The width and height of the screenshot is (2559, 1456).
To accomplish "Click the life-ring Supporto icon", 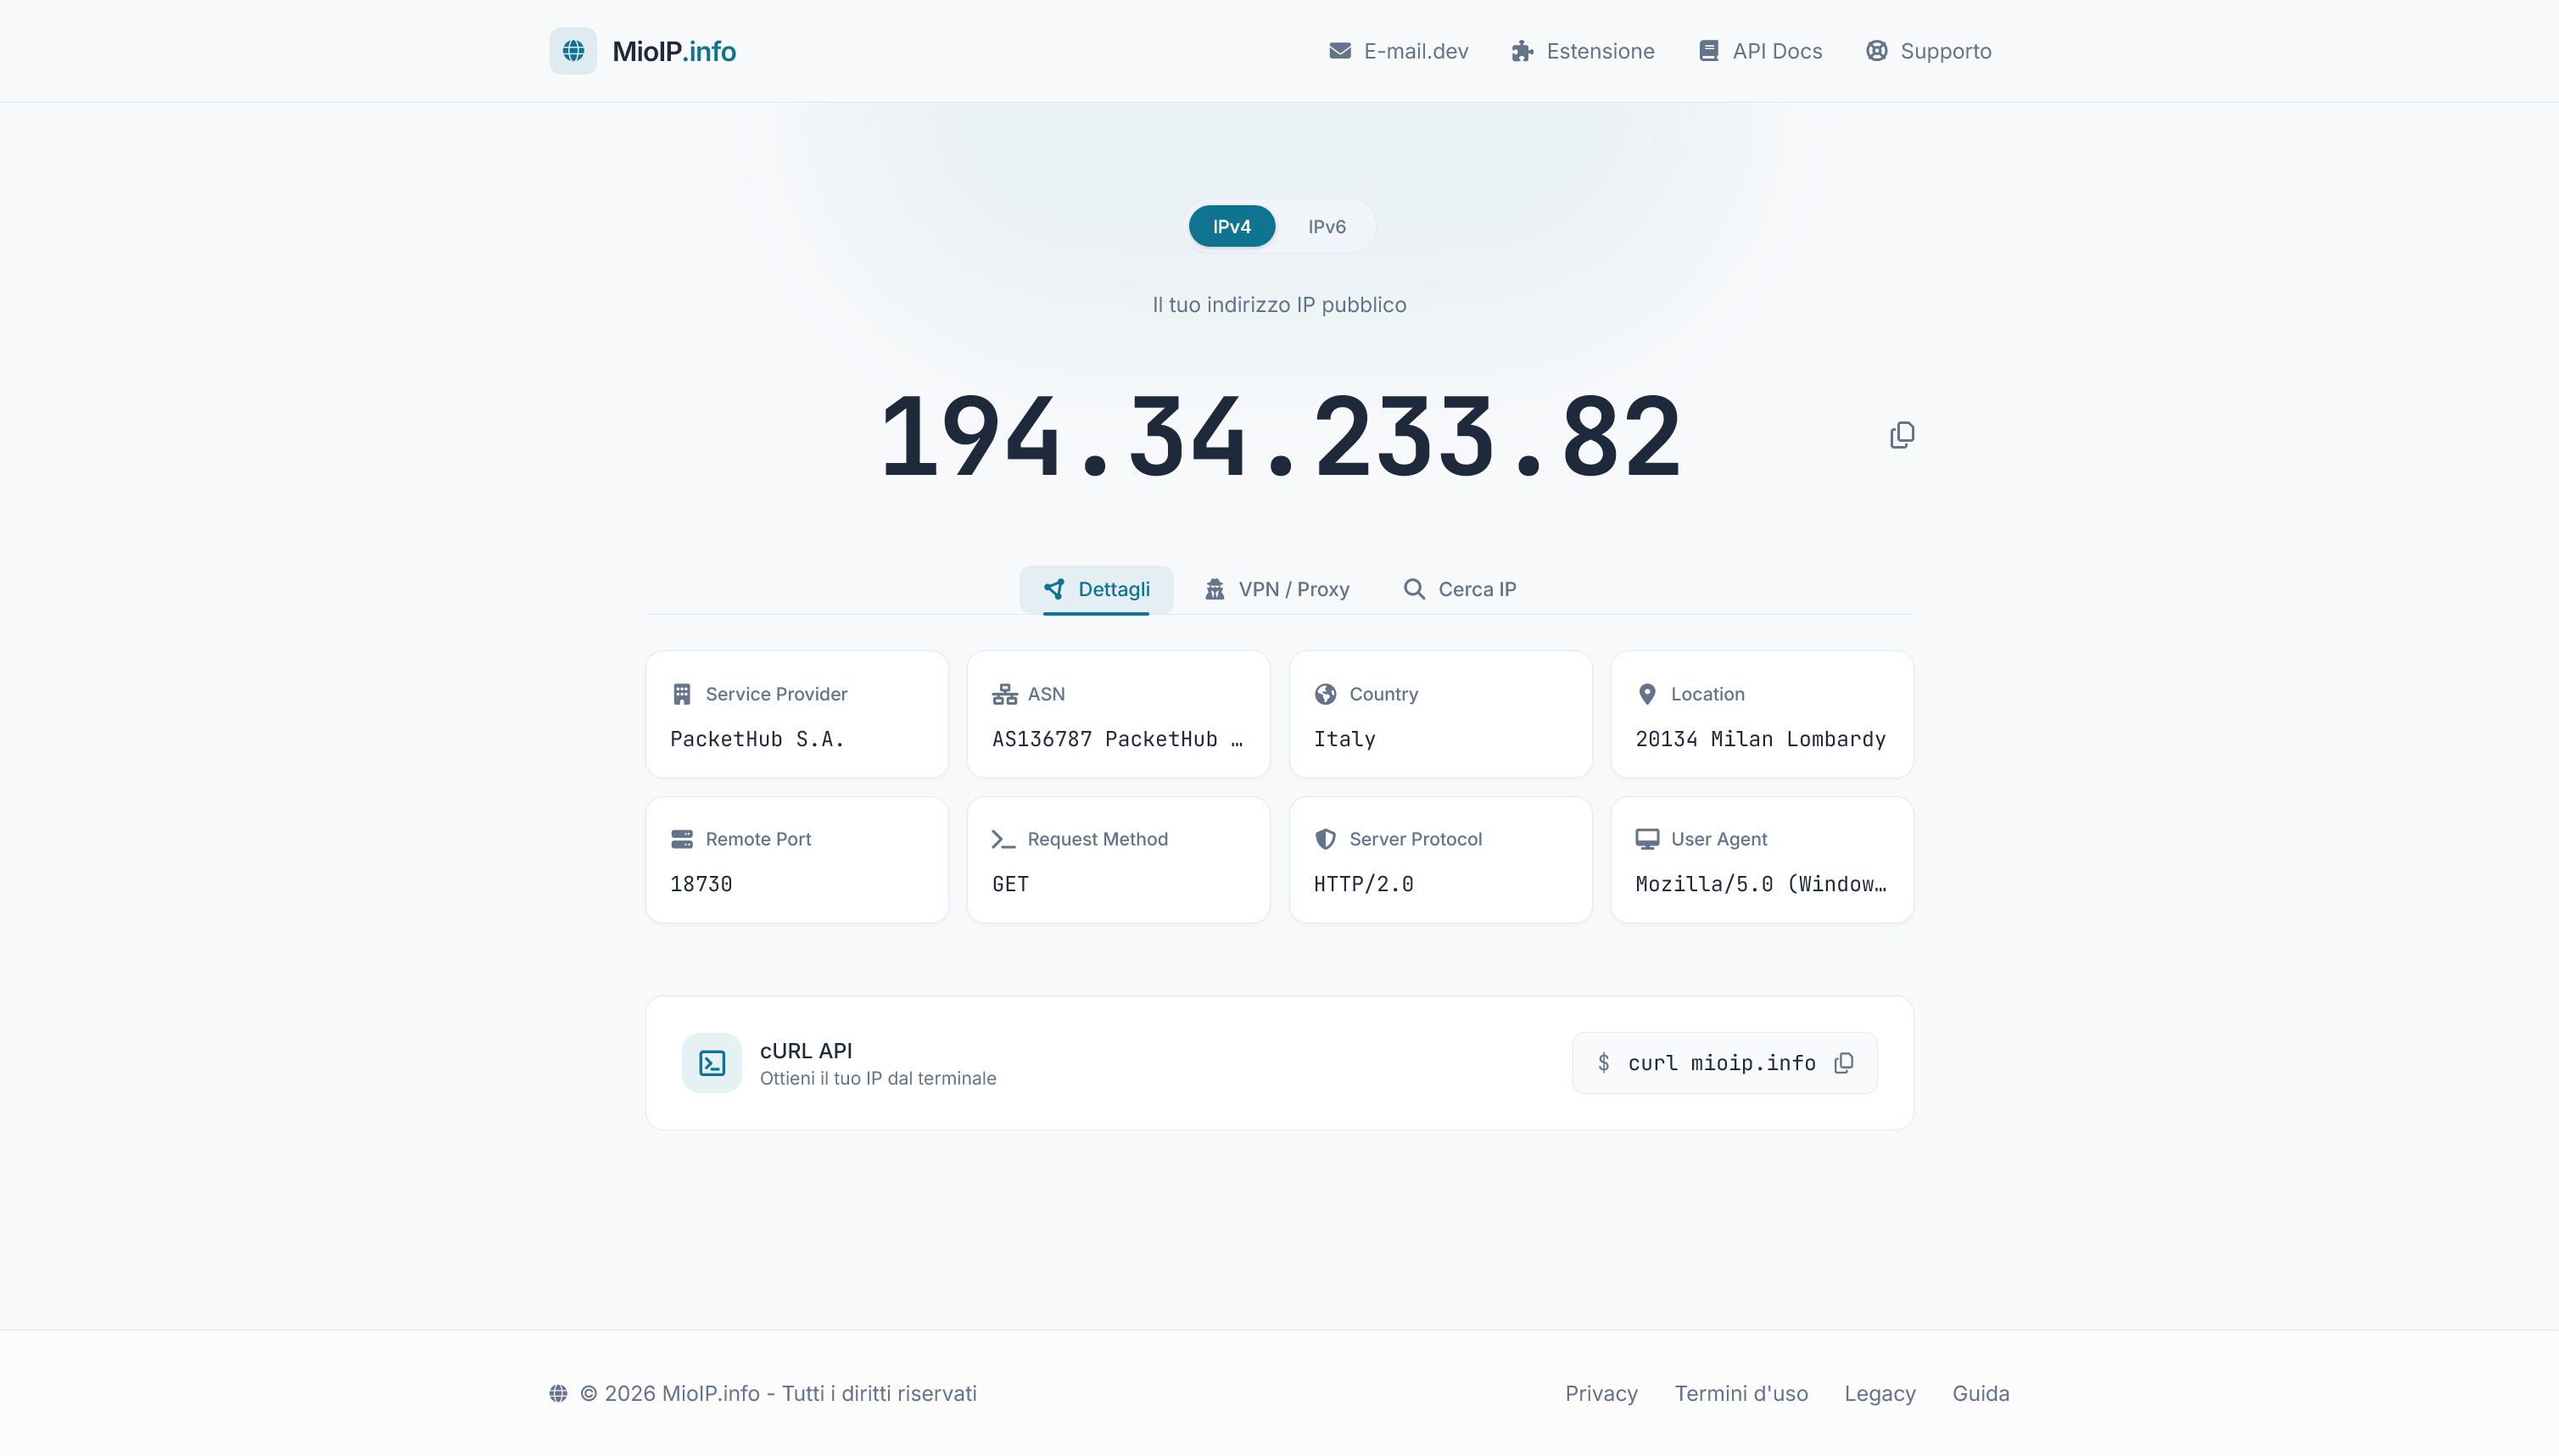I will pyautogui.click(x=1877, y=50).
